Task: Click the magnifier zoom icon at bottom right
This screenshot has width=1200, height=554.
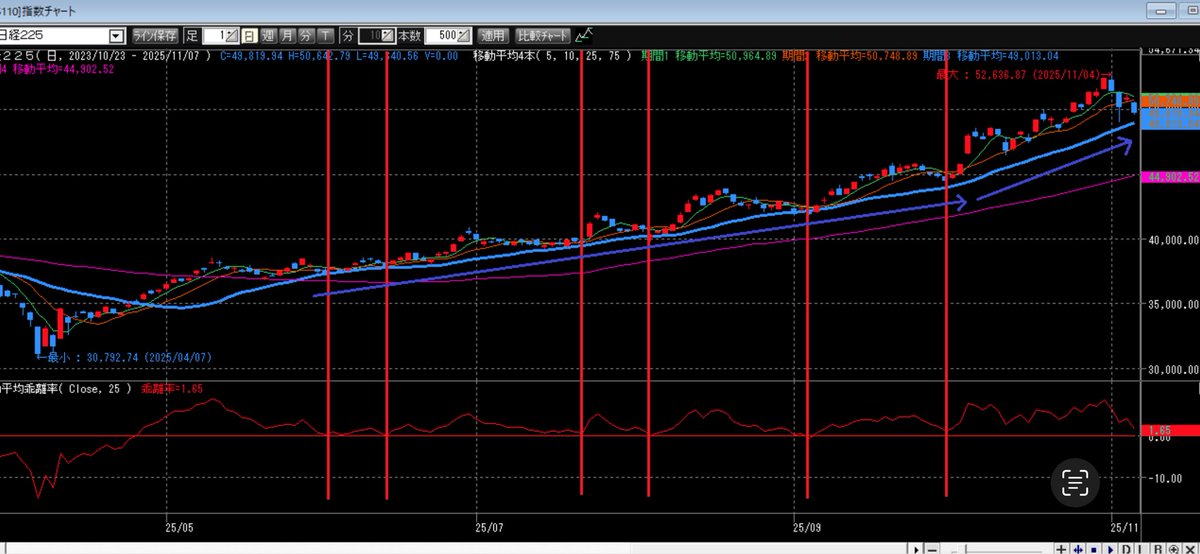Action: point(1173,548)
